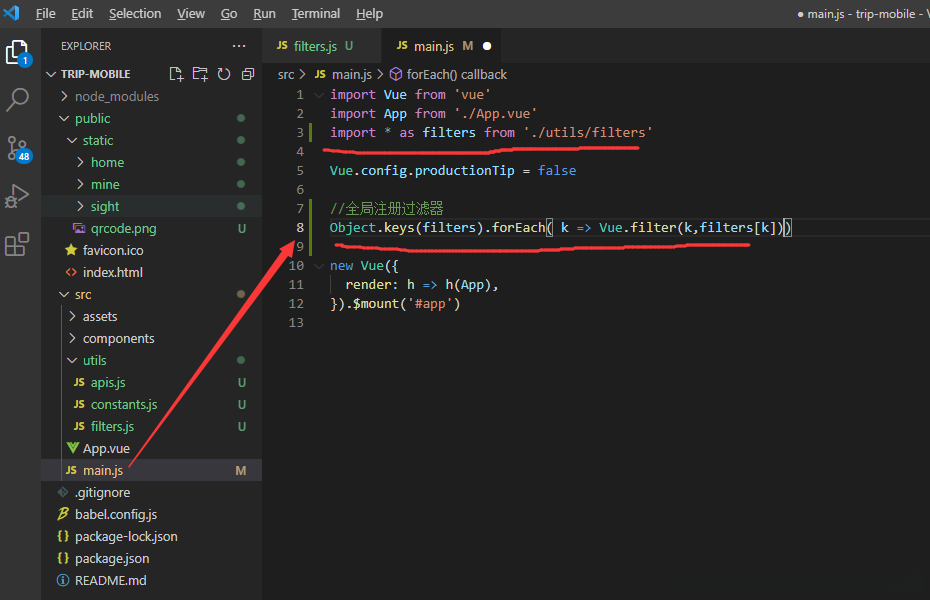Open the Search view icon
The height and width of the screenshot is (600, 930).
18,100
